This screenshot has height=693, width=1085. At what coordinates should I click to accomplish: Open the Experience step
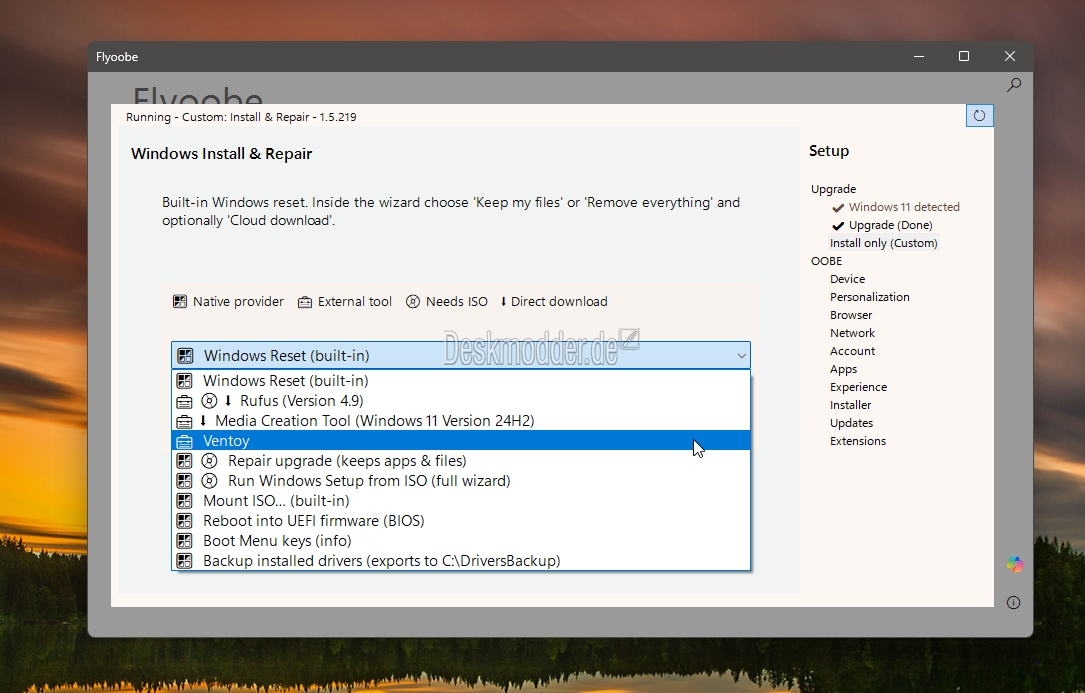(x=858, y=387)
